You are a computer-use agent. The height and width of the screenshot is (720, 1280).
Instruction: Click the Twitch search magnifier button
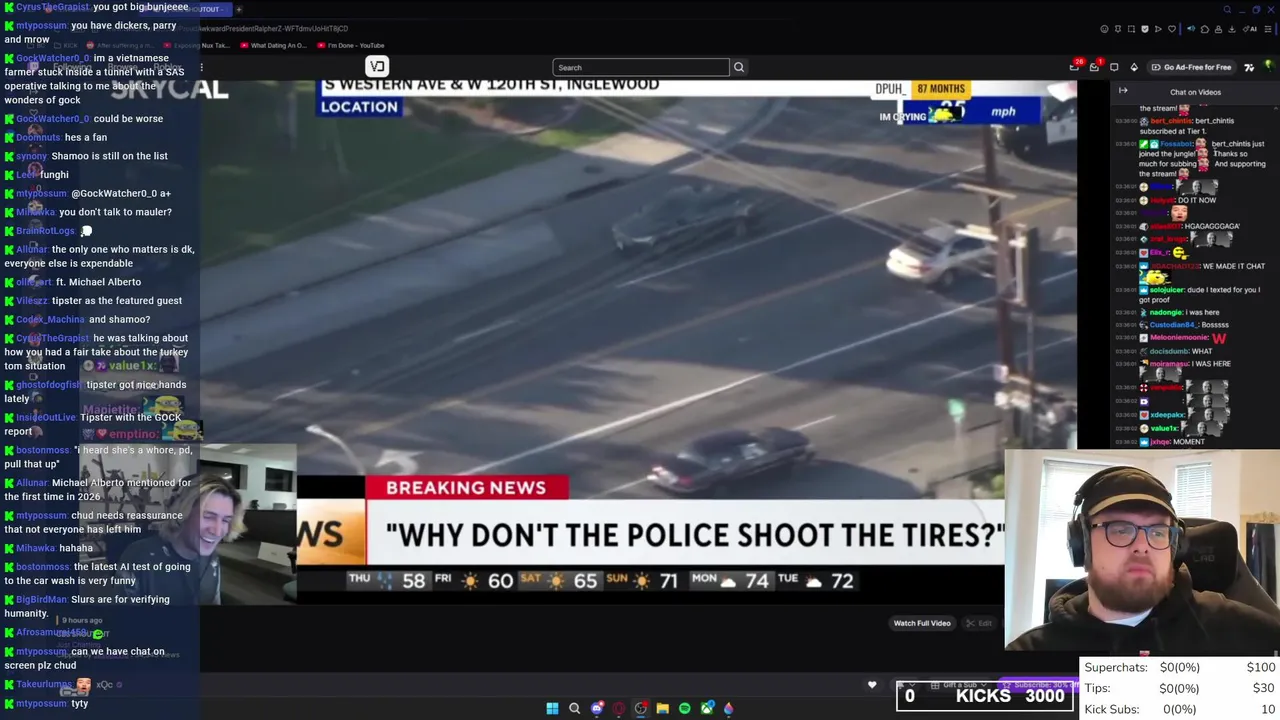pos(739,67)
